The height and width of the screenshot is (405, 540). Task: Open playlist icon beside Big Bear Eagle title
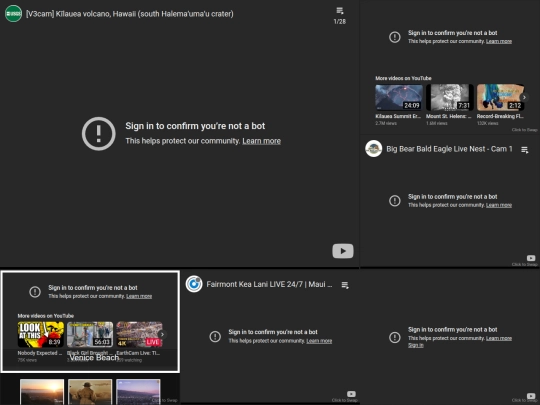click(x=525, y=150)
